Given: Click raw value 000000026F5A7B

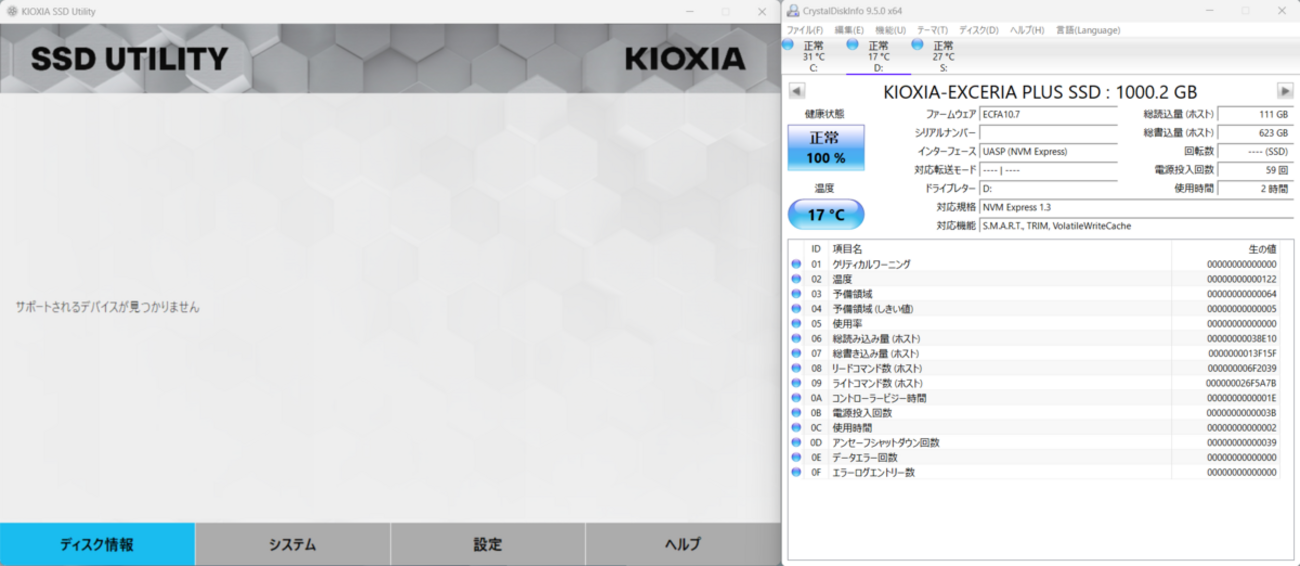Looking at the screenshot, I should coord(1241,383).
